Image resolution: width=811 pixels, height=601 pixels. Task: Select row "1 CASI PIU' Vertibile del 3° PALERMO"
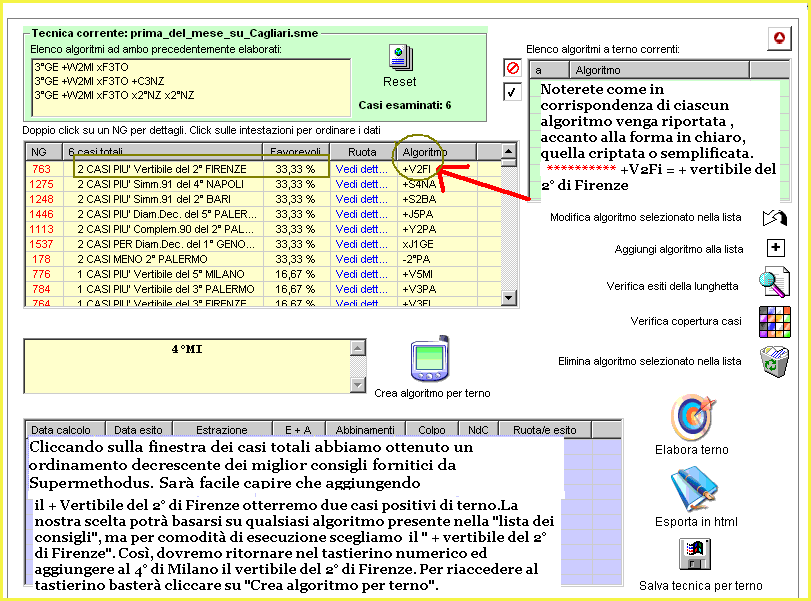(166, 289)
